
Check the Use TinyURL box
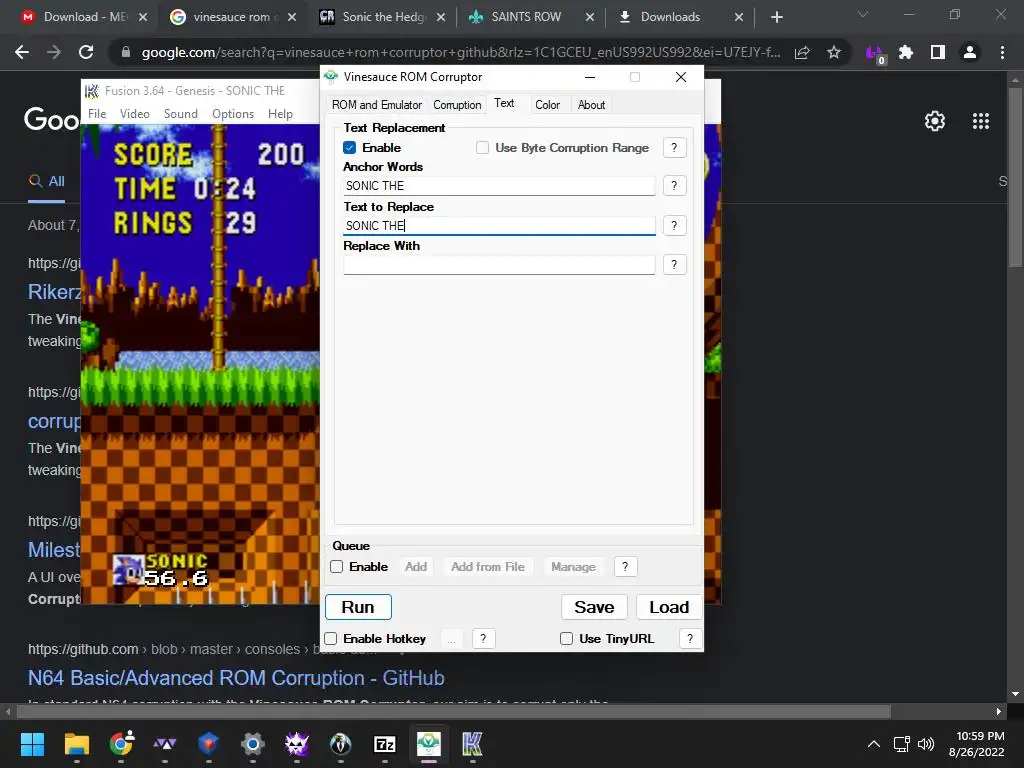click(x=567, y=639)
